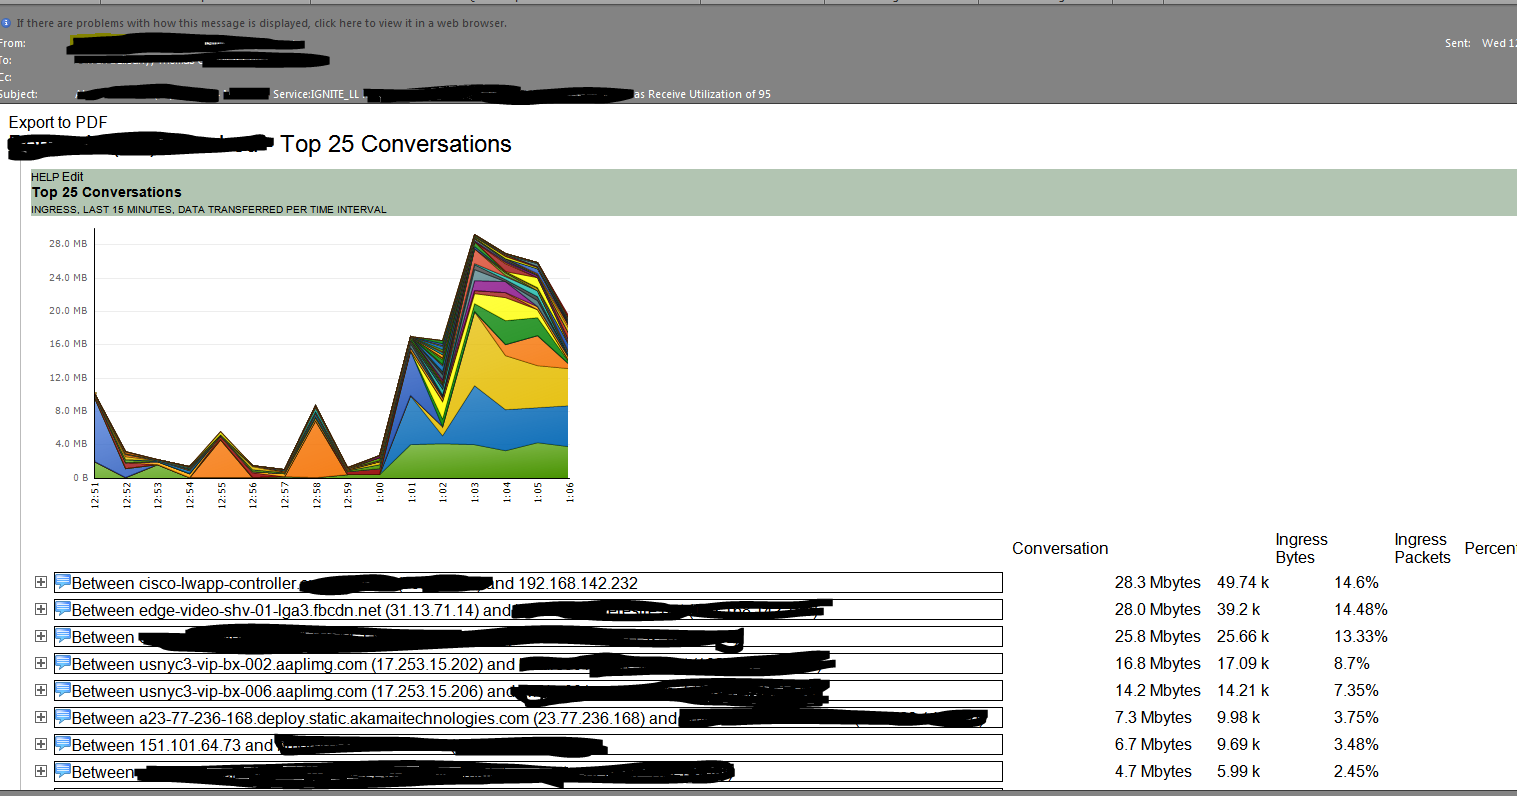Expand the 151.101.64.73 conversation row
Screen dimensions: 1517x796
pos(41,744)
